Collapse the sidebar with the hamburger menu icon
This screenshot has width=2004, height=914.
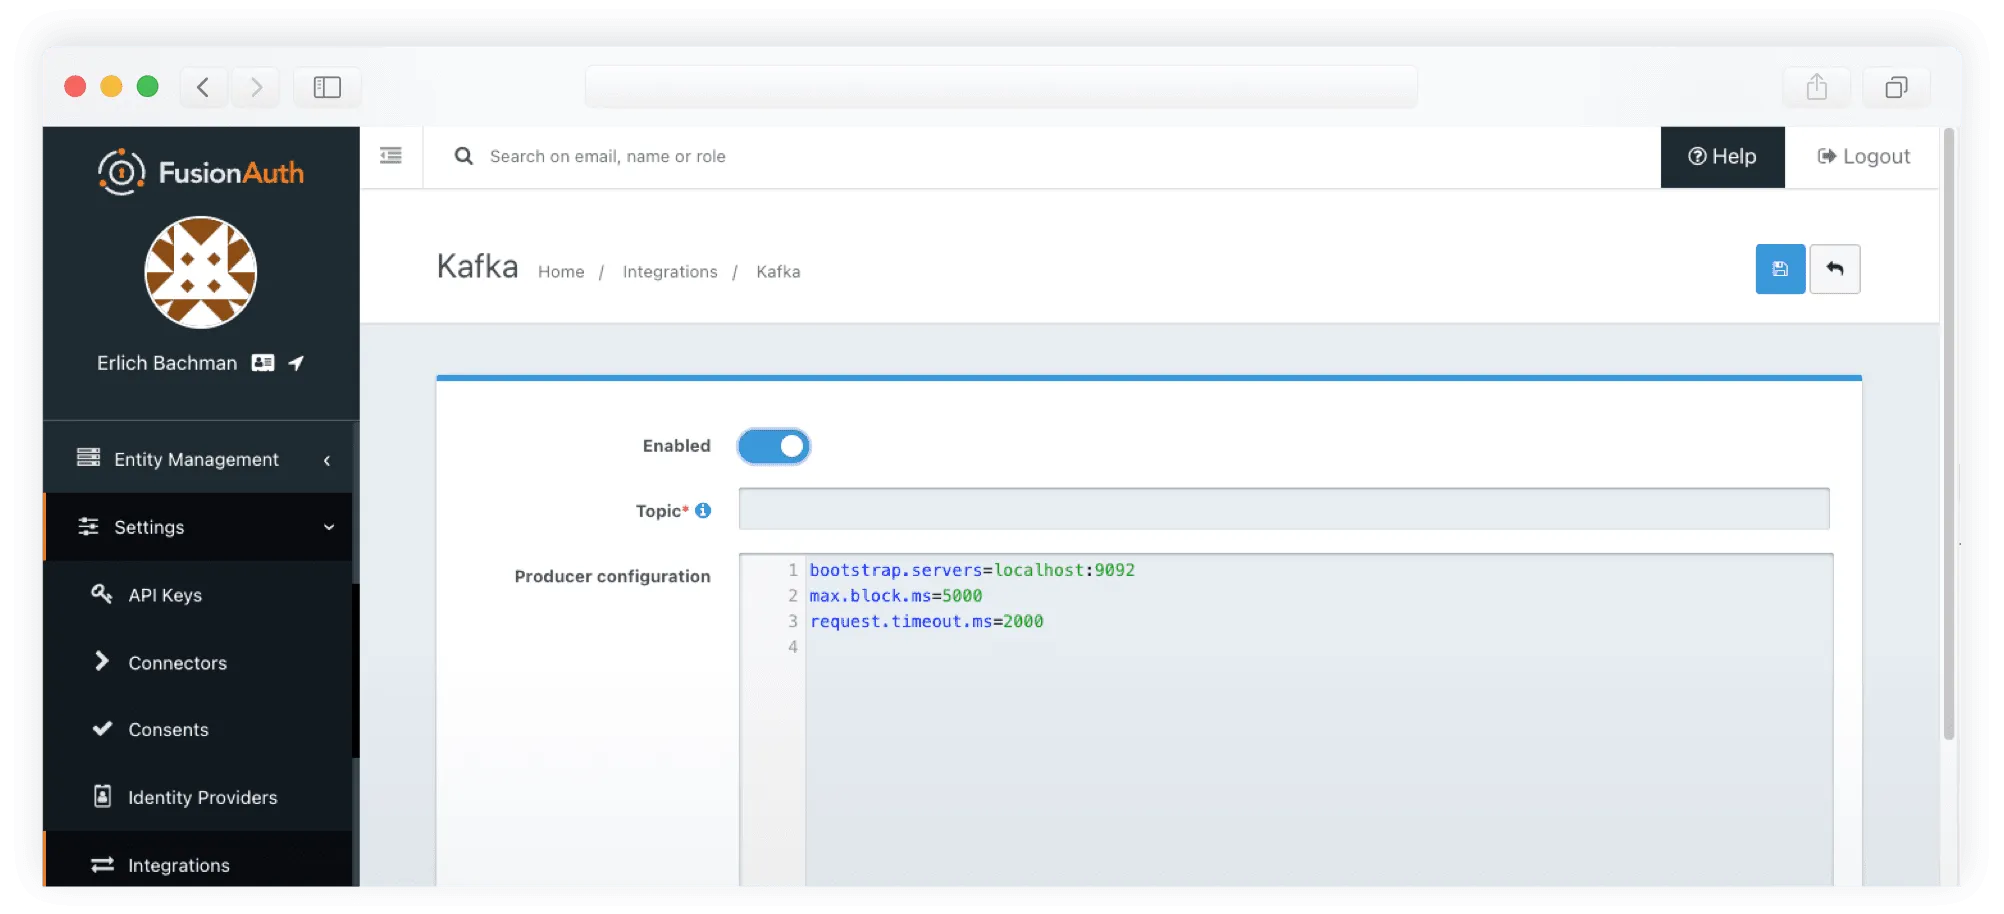point(391,155)
